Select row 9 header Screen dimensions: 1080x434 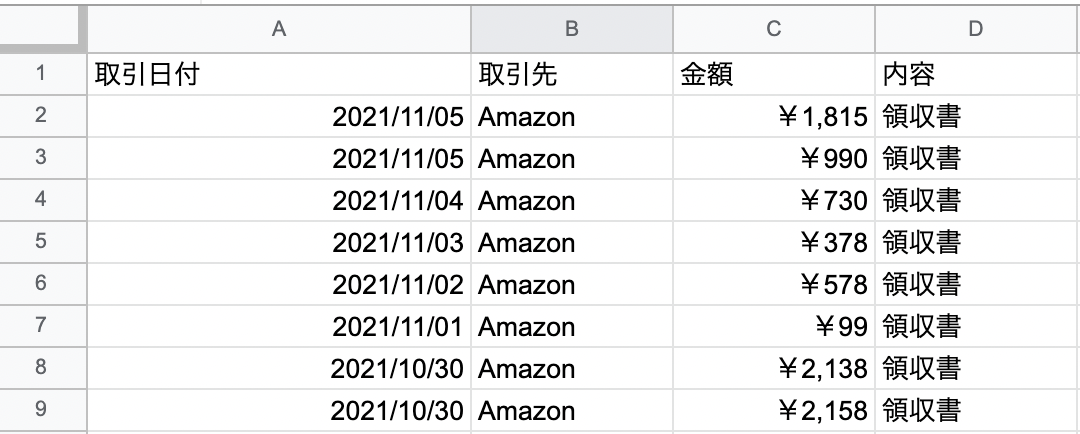(x=42, y=410)
